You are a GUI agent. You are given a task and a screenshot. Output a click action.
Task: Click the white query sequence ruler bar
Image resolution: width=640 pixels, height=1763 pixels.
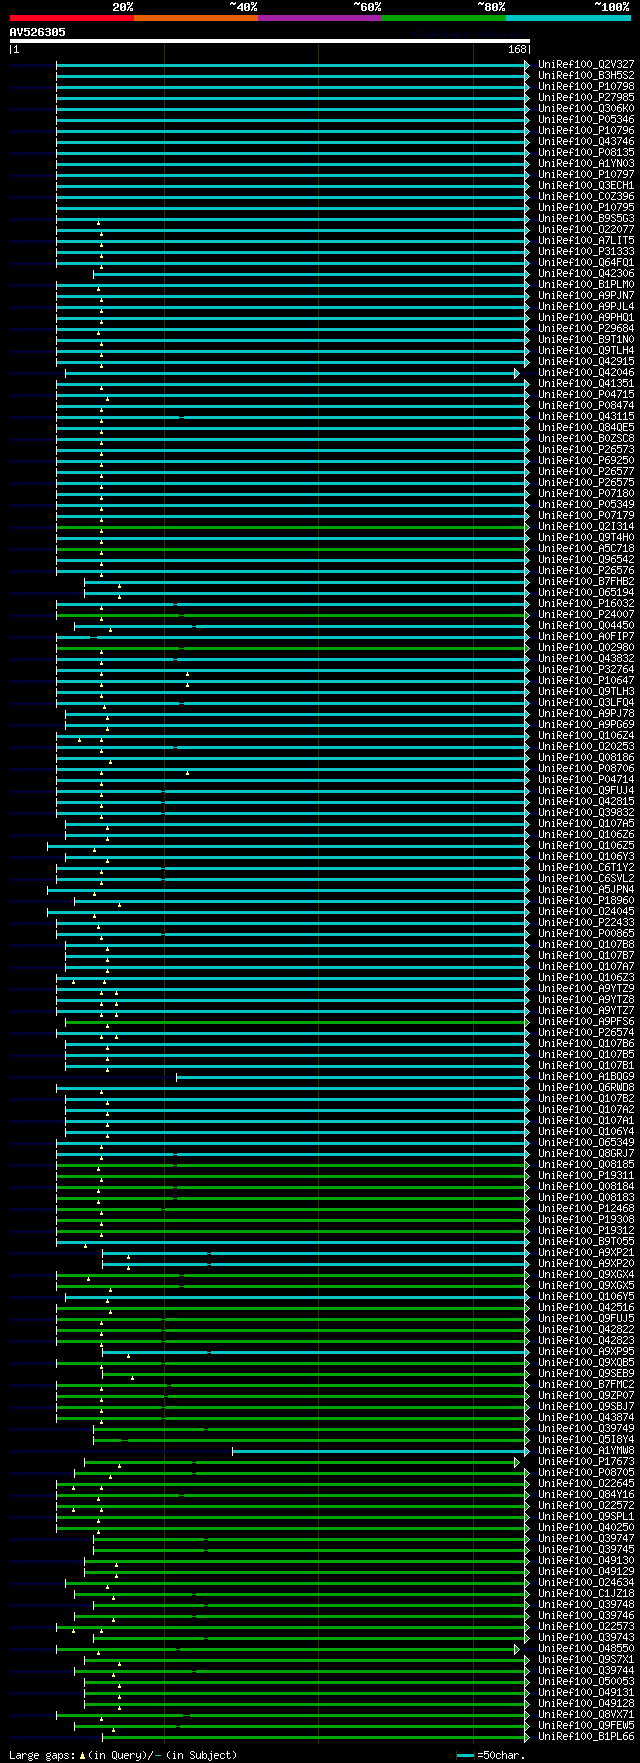point(269,42)
